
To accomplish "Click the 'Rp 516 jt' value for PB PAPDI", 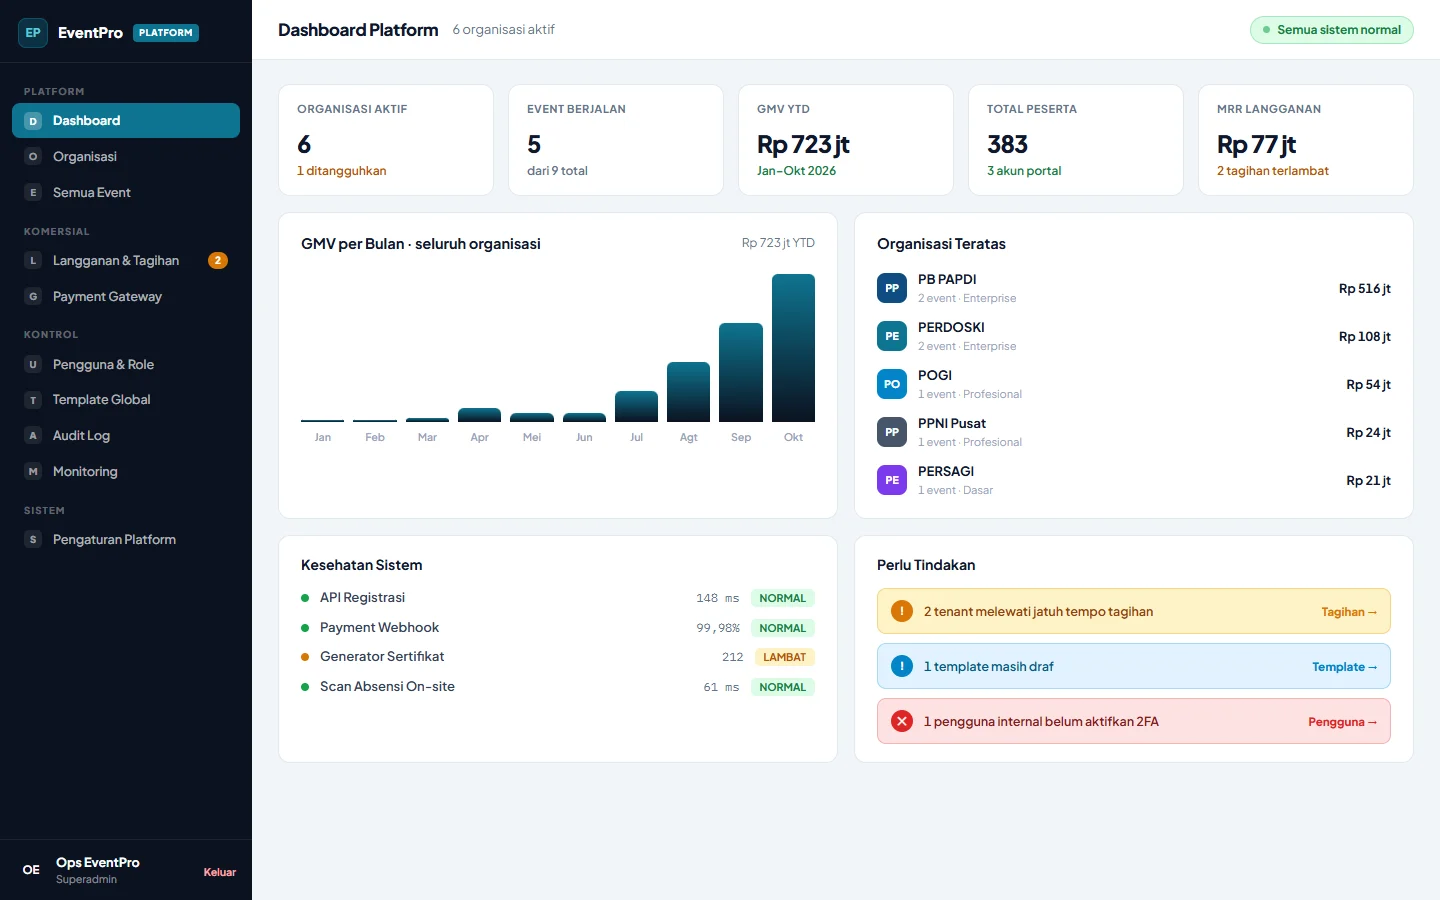I will click(1365, 289).
